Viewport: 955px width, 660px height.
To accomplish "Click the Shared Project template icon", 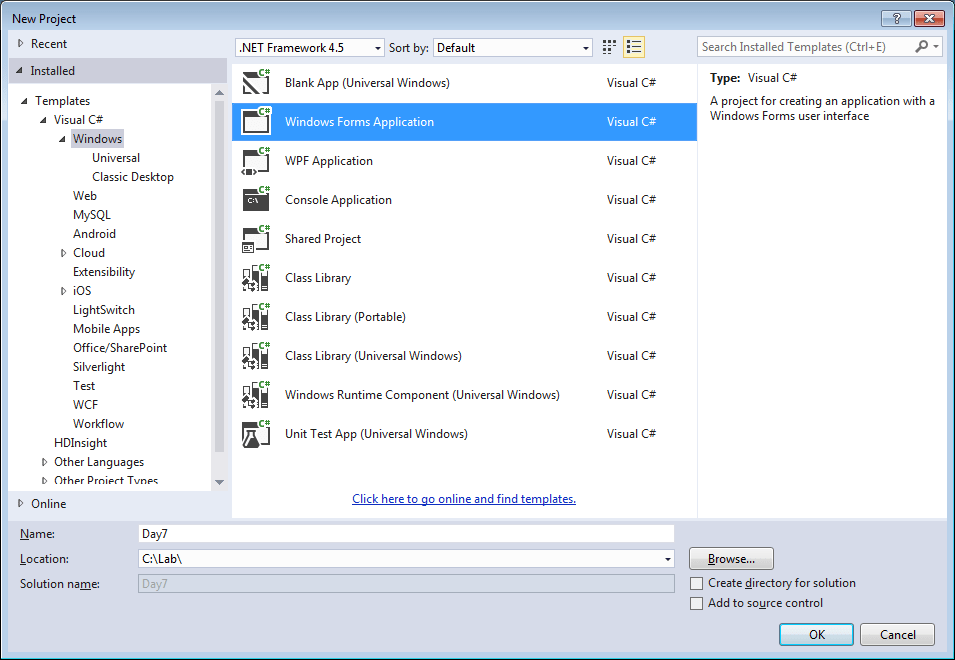I will [x=255, y=238].
